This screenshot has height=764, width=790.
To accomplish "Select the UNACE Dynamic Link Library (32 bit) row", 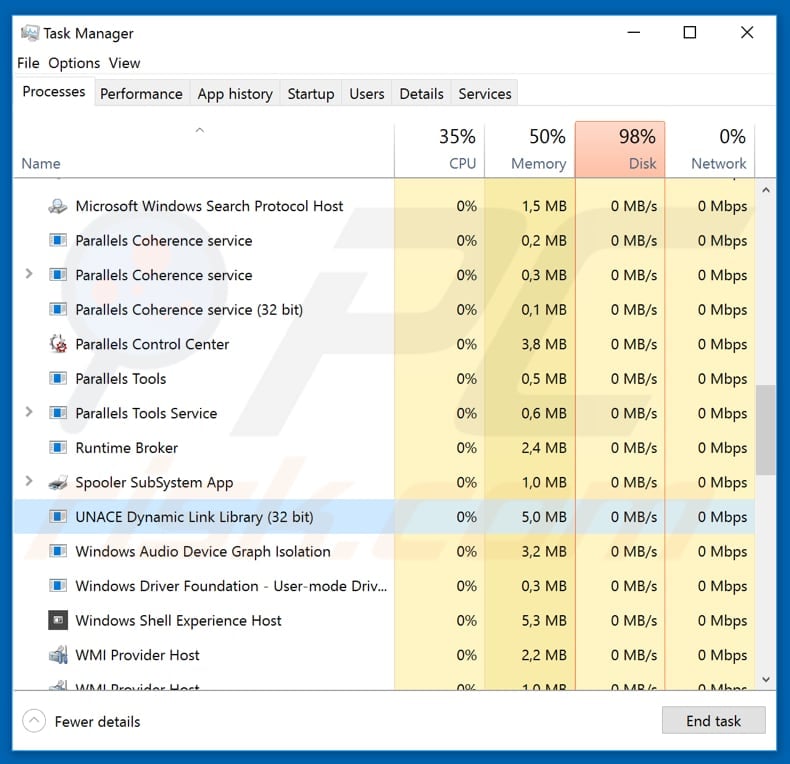I will (x=384, y=517).
